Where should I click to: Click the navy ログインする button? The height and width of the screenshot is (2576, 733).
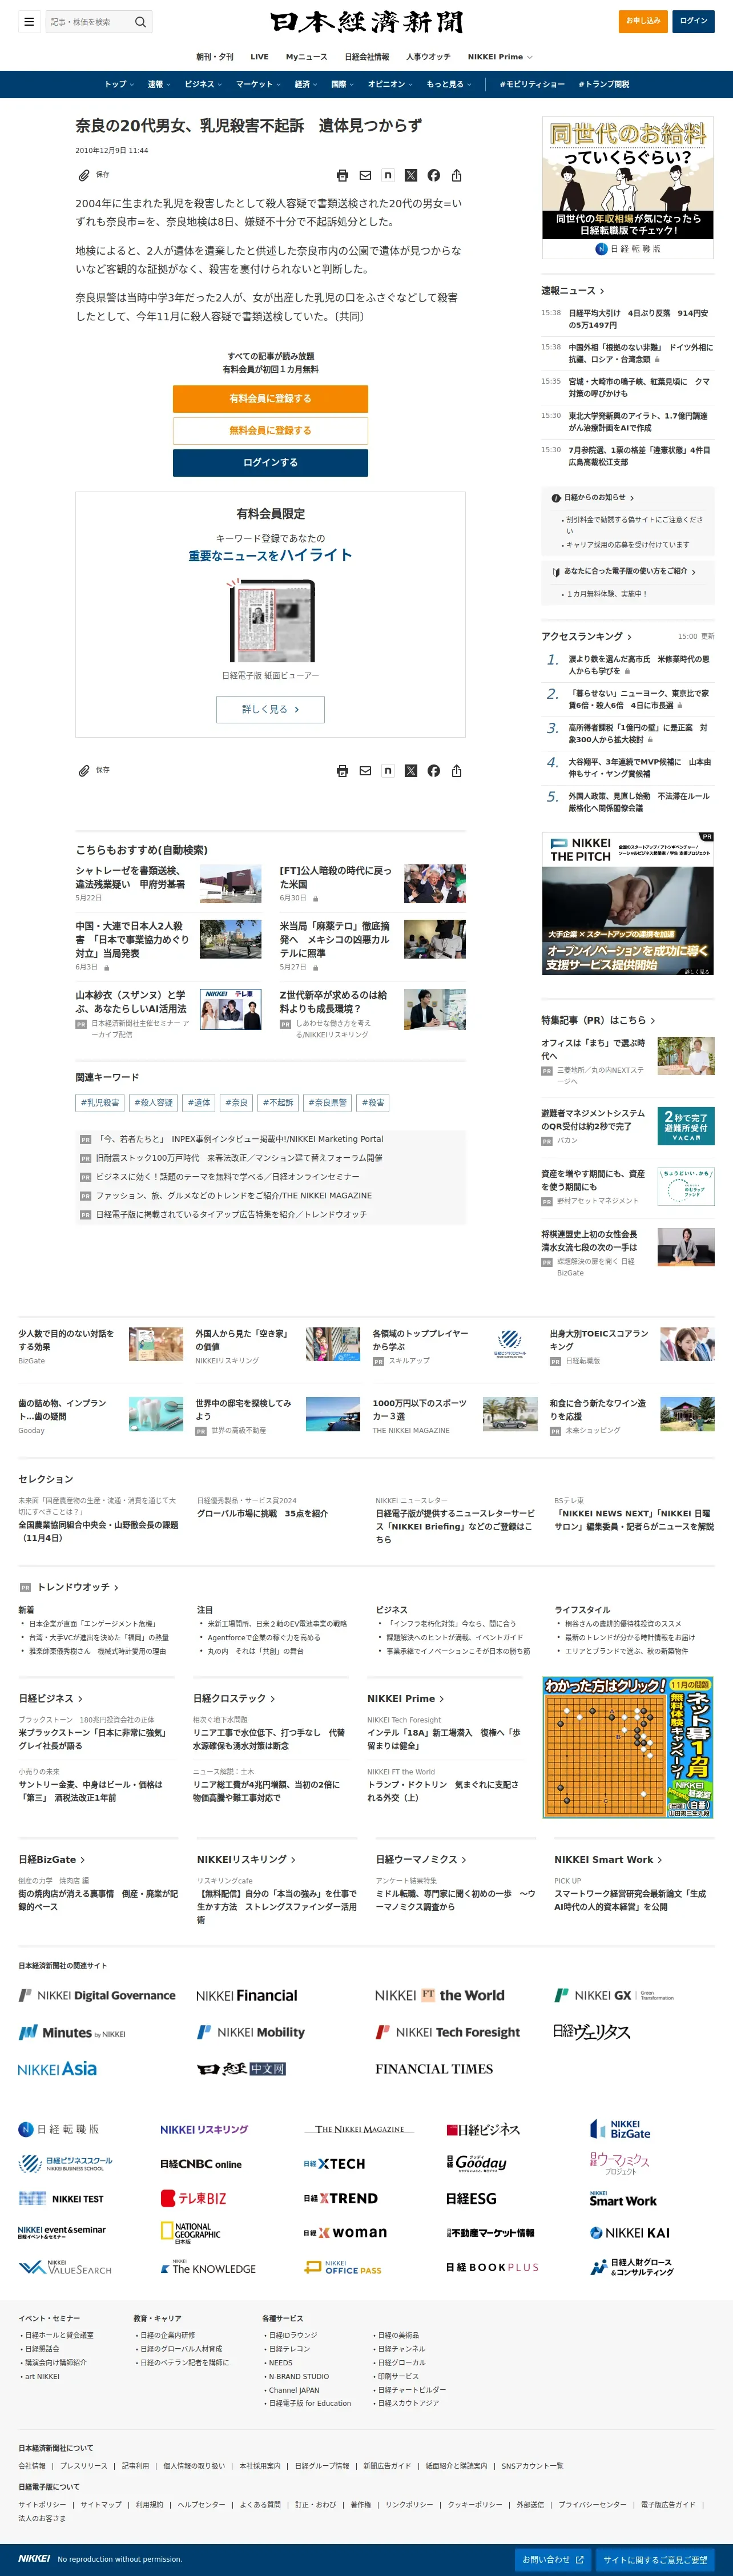pos(270,462)
